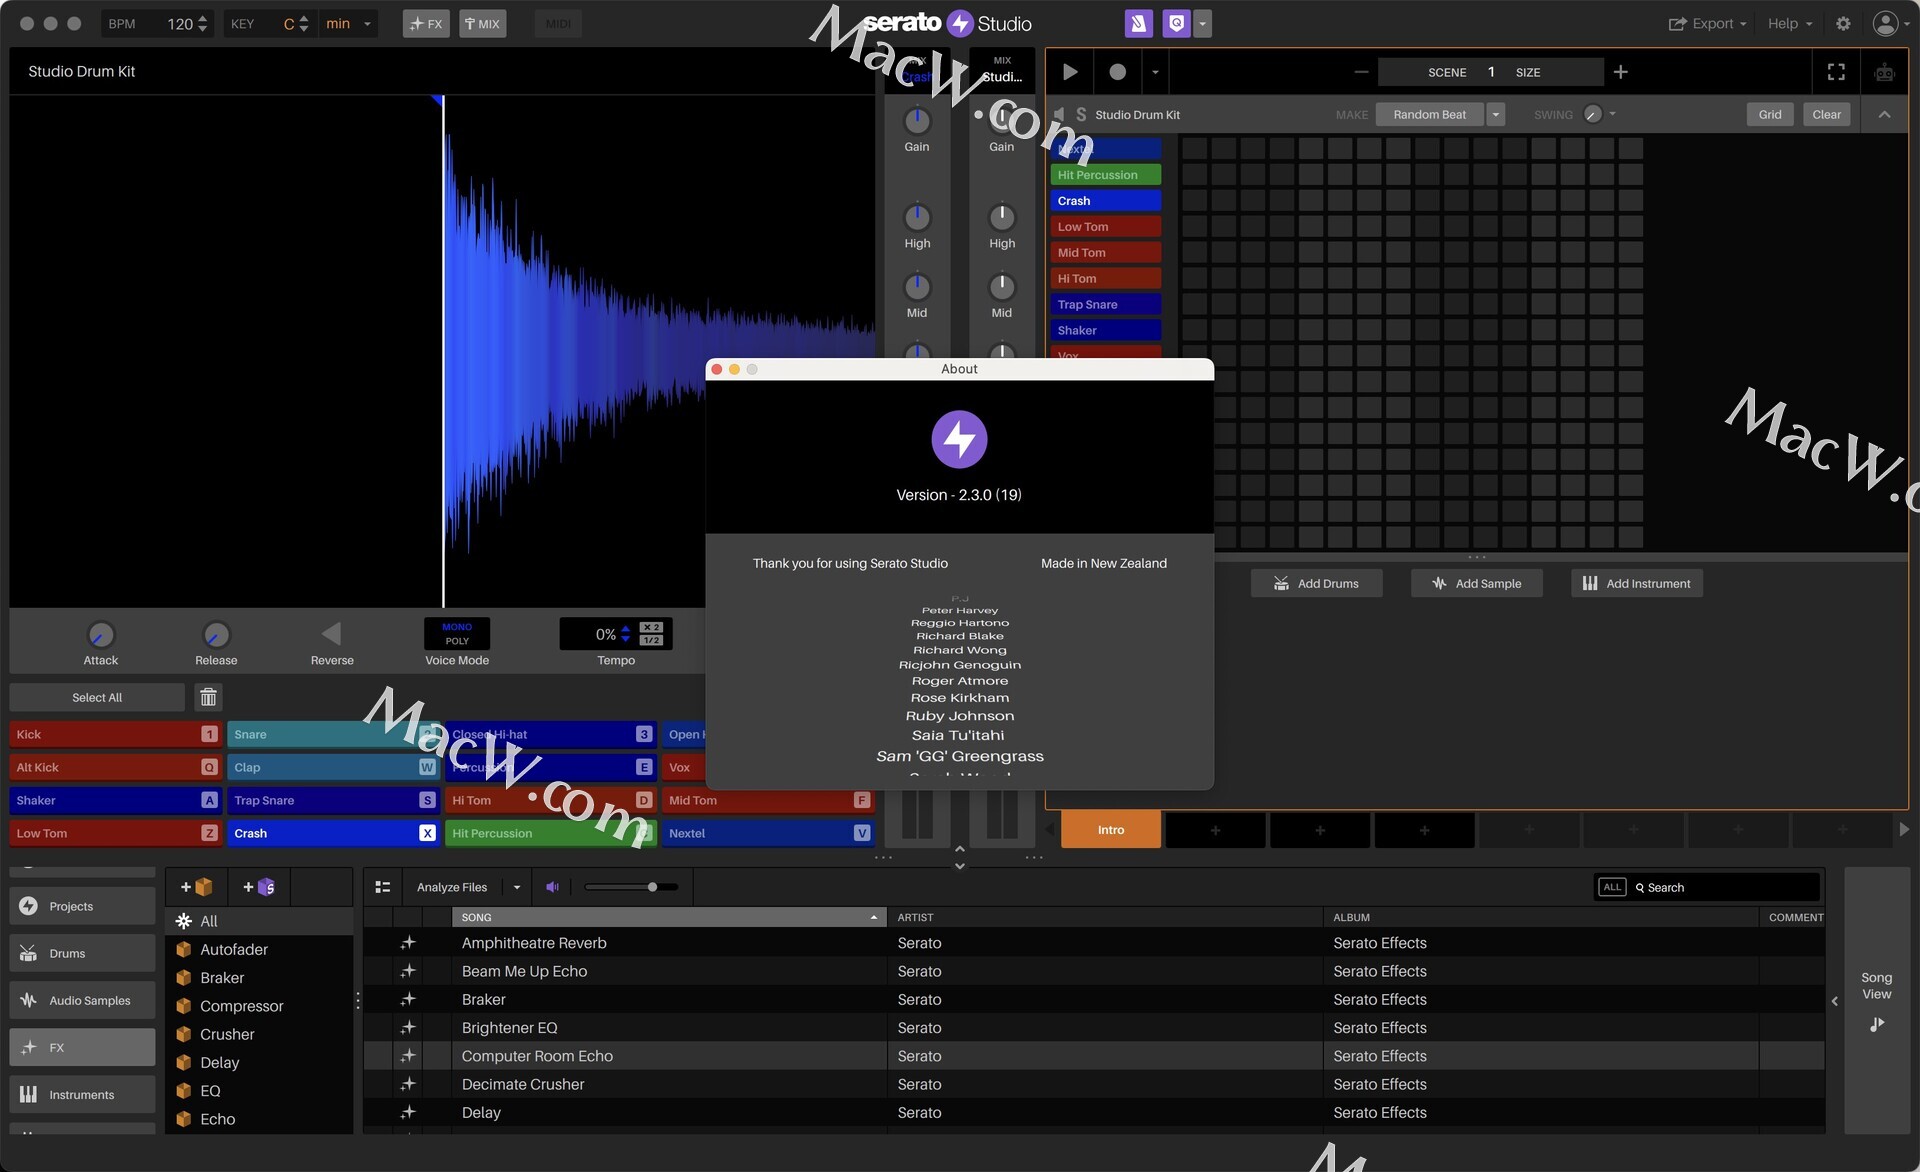Open the Help menu

click(x=1789, y=24)
